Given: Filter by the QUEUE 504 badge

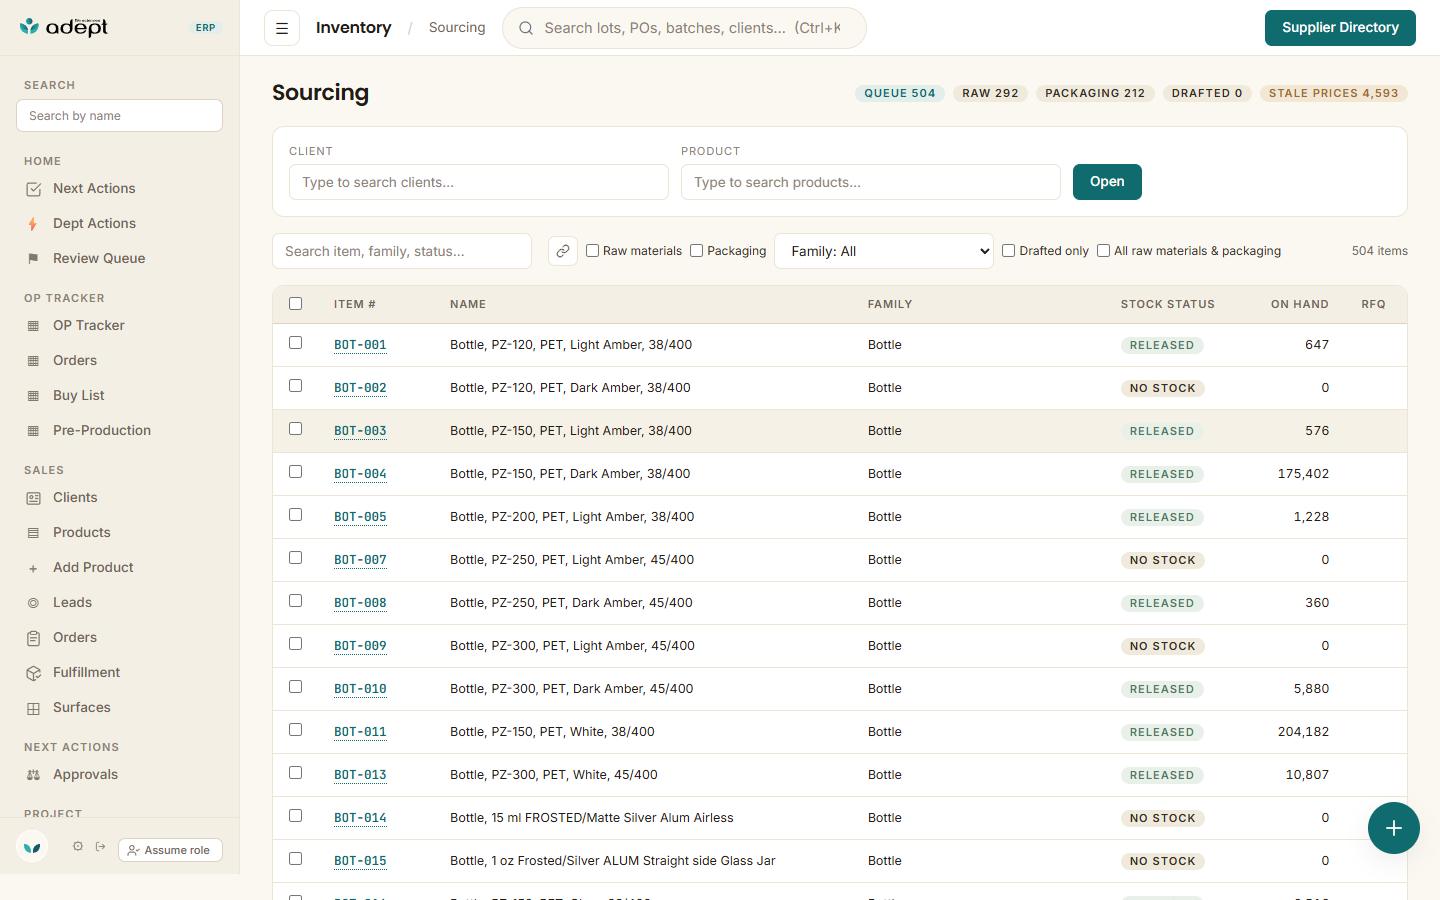Looking at the screenshot, I should coord(900,93).
